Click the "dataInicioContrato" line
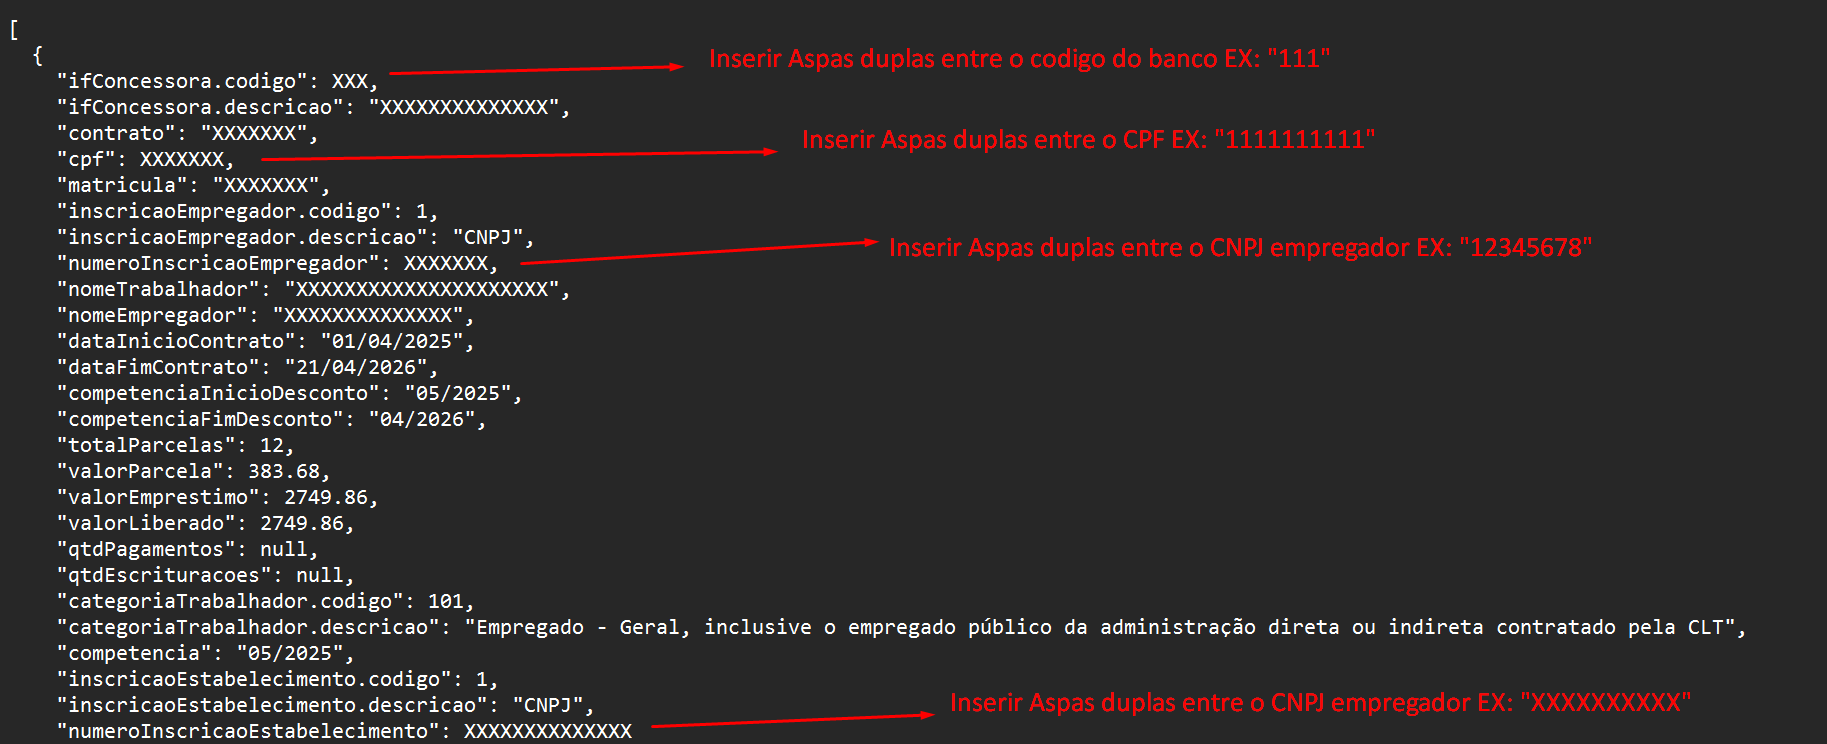1827x744 pixels. point(265,341)
